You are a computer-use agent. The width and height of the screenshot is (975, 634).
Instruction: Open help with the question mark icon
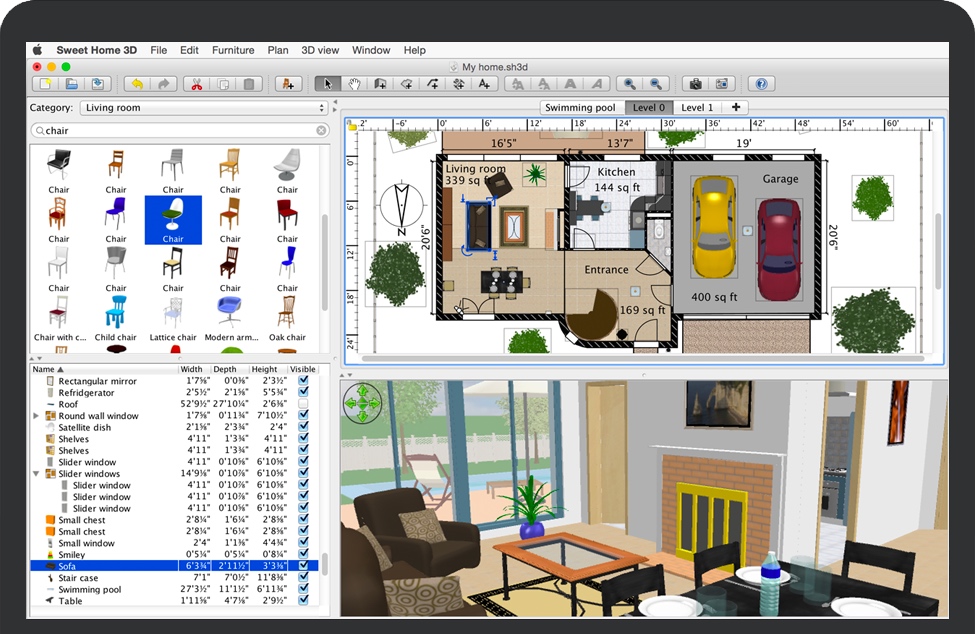[x=761, y=84]
